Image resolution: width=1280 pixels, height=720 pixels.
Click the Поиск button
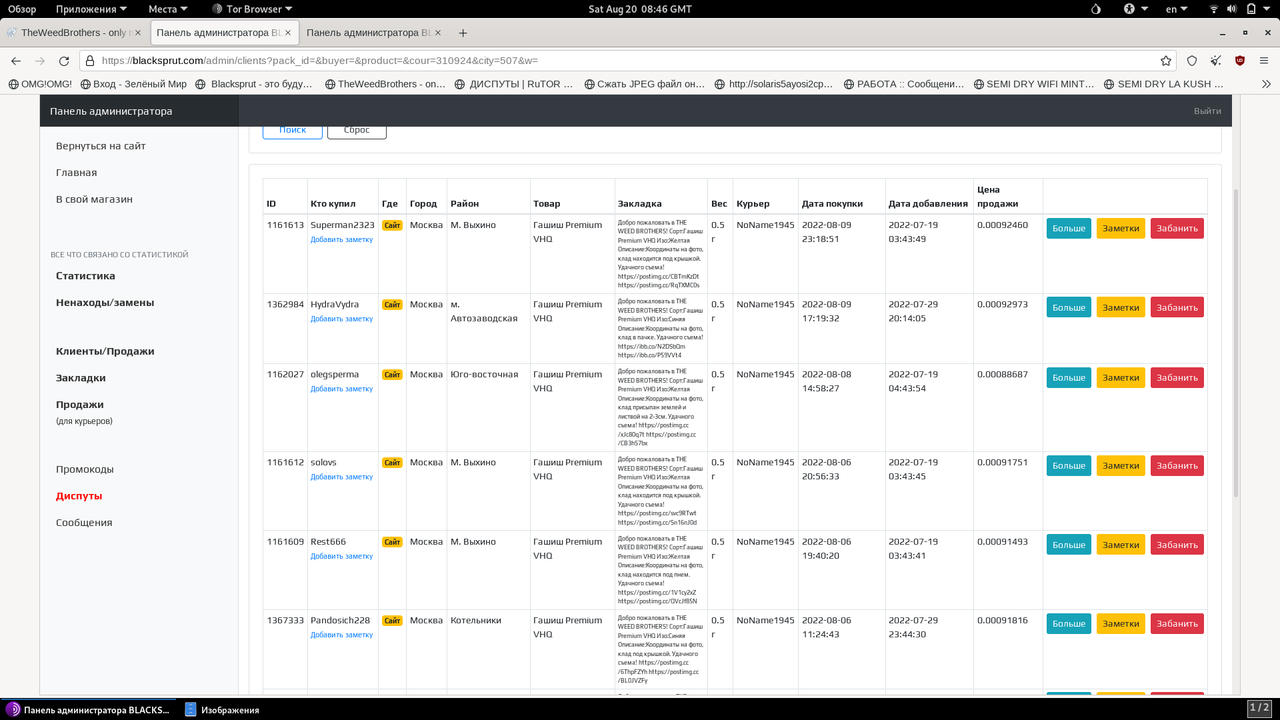[x=293, y=131]
